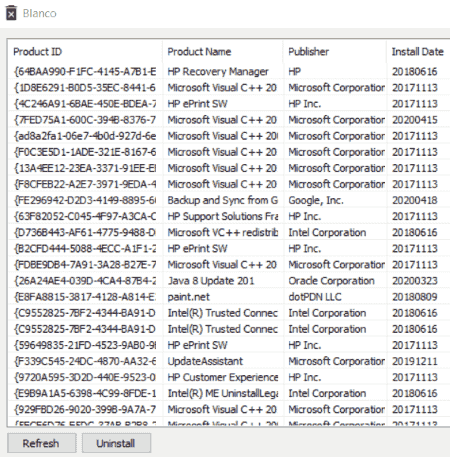
Task: Select product ID {B2CFD444-5088-4ECC-A1F1-2
Action: tap(85, 248)
